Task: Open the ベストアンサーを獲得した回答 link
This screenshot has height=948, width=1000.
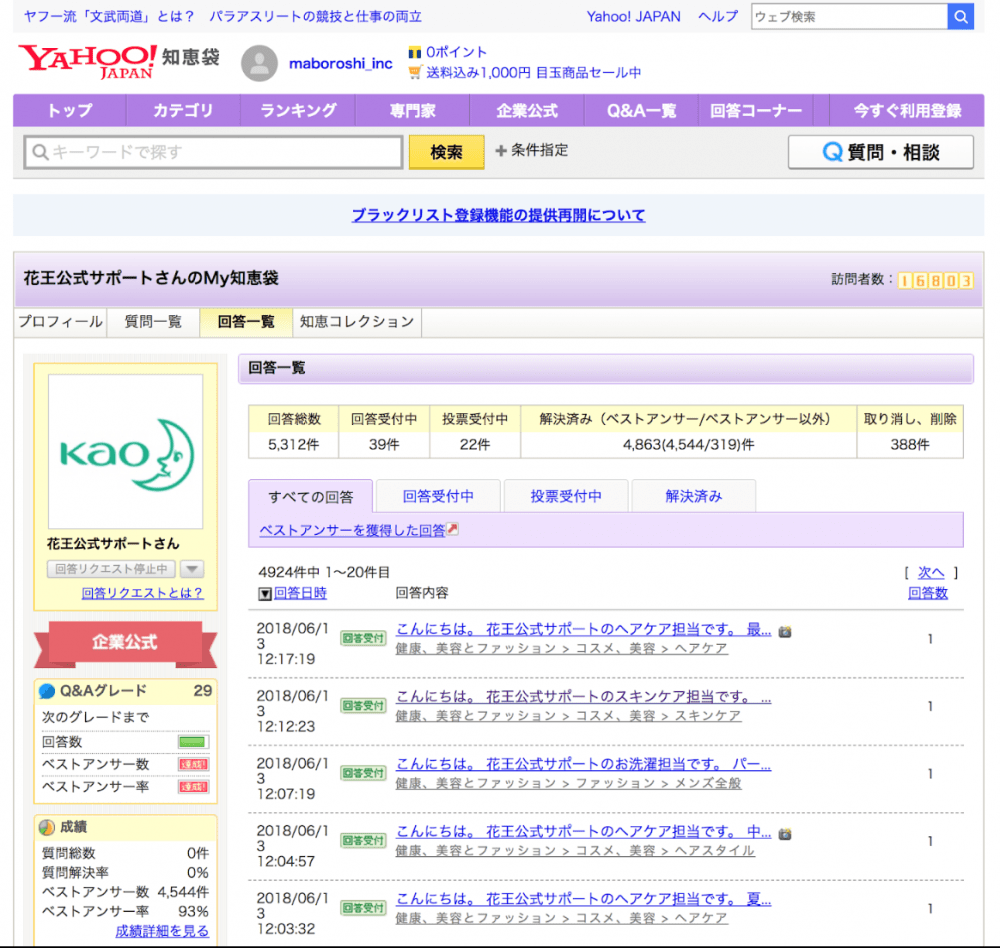Action: click(353, 530)
